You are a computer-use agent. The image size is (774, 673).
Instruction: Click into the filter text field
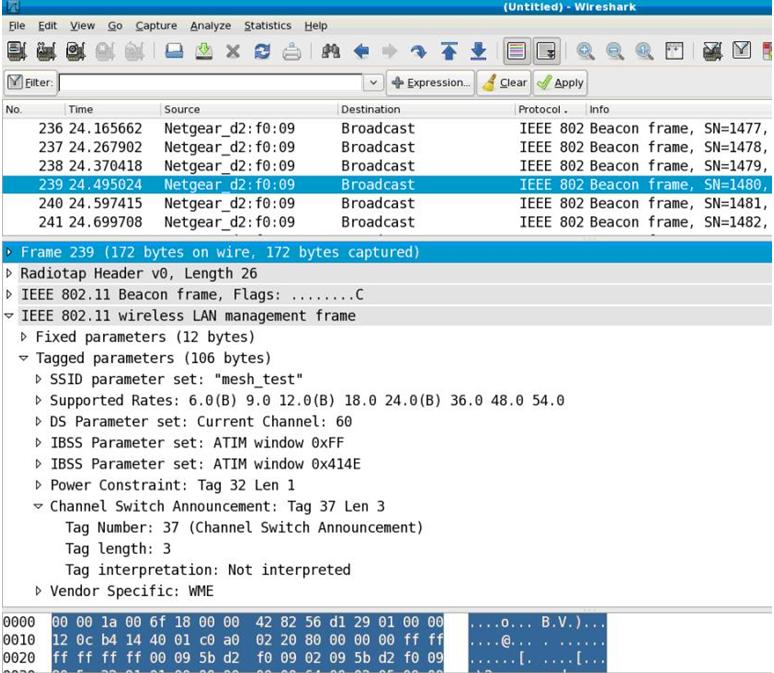click(210, 82)
